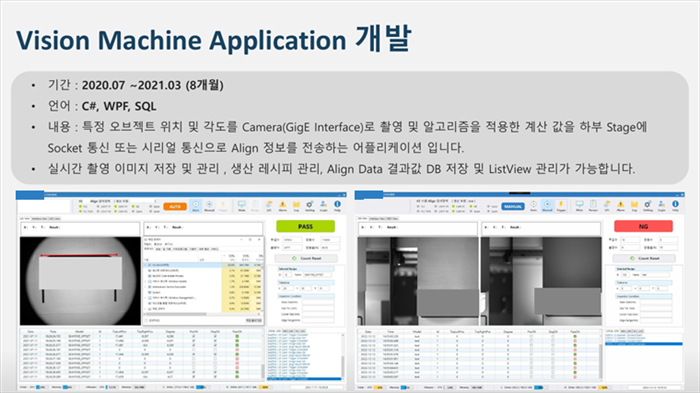This screenshot has width=700, height=393.
Task: Open Recipe clipboard icon in NG window
Action: point(593,205)
